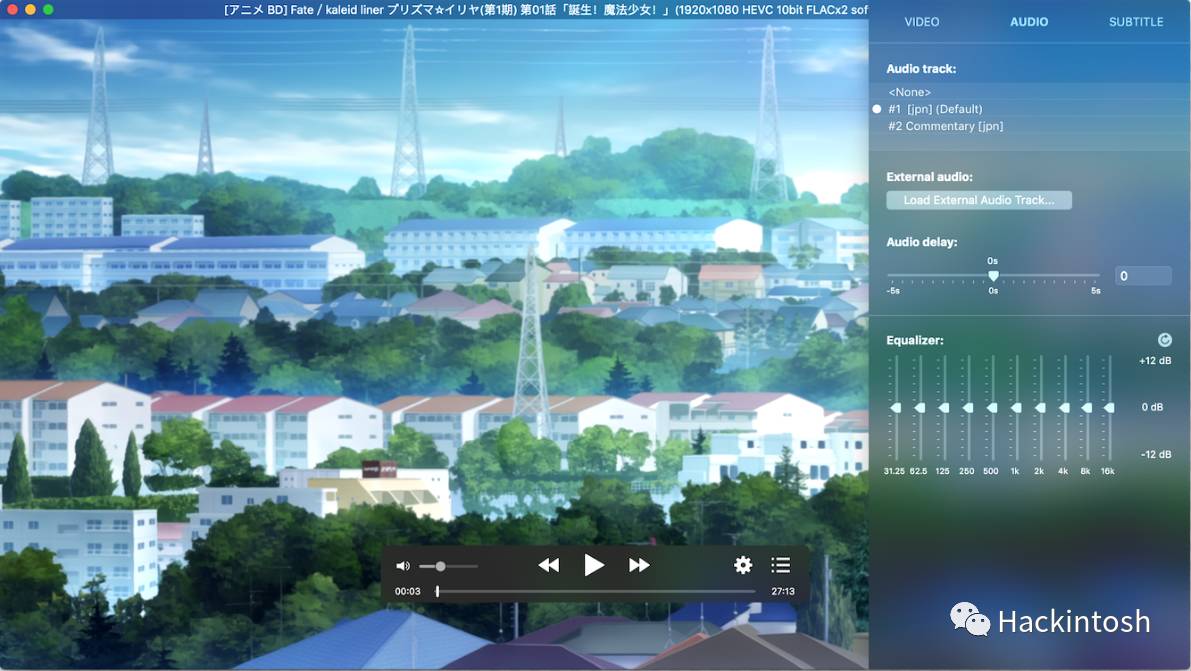Open playback settings via the gear icon
Image resolution: width=1191 pixels, height=671 pixels.
743,565
